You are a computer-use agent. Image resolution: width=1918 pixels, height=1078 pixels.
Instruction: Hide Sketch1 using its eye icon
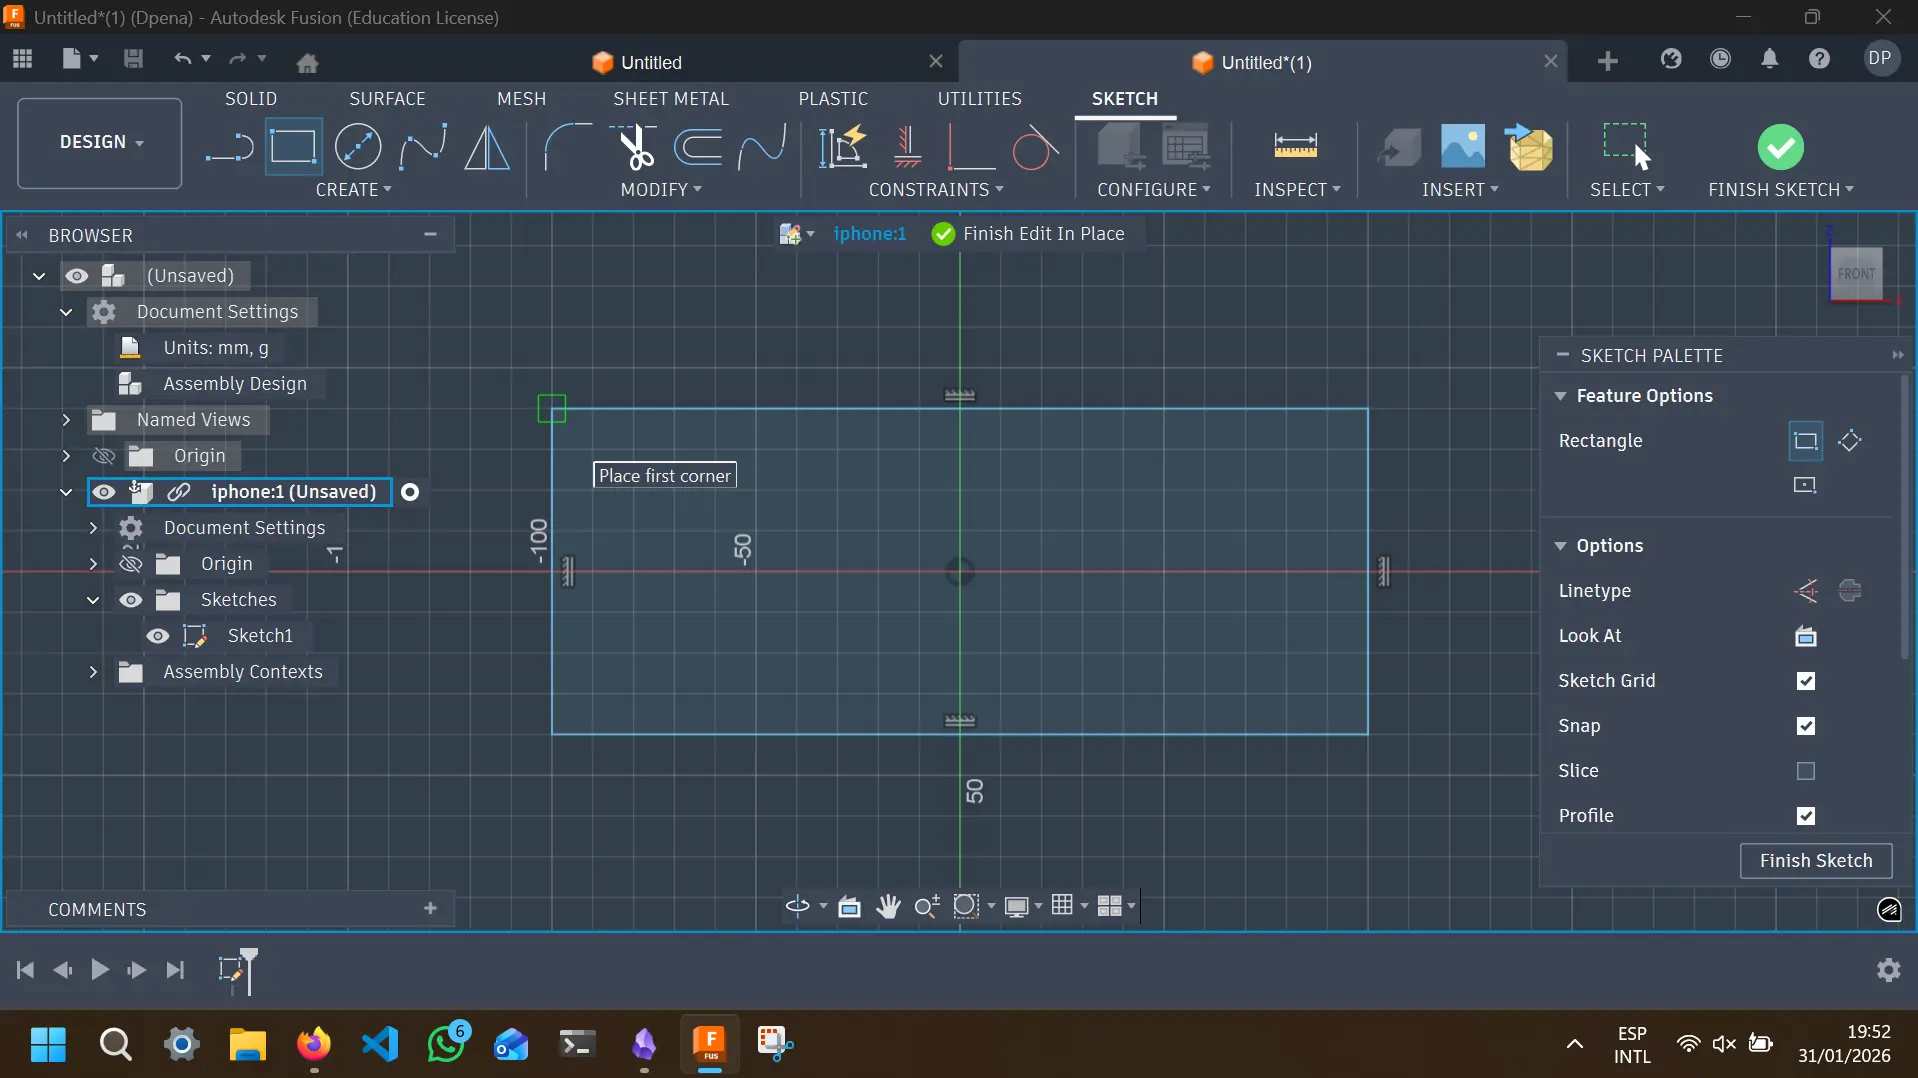tap(158, 636)
